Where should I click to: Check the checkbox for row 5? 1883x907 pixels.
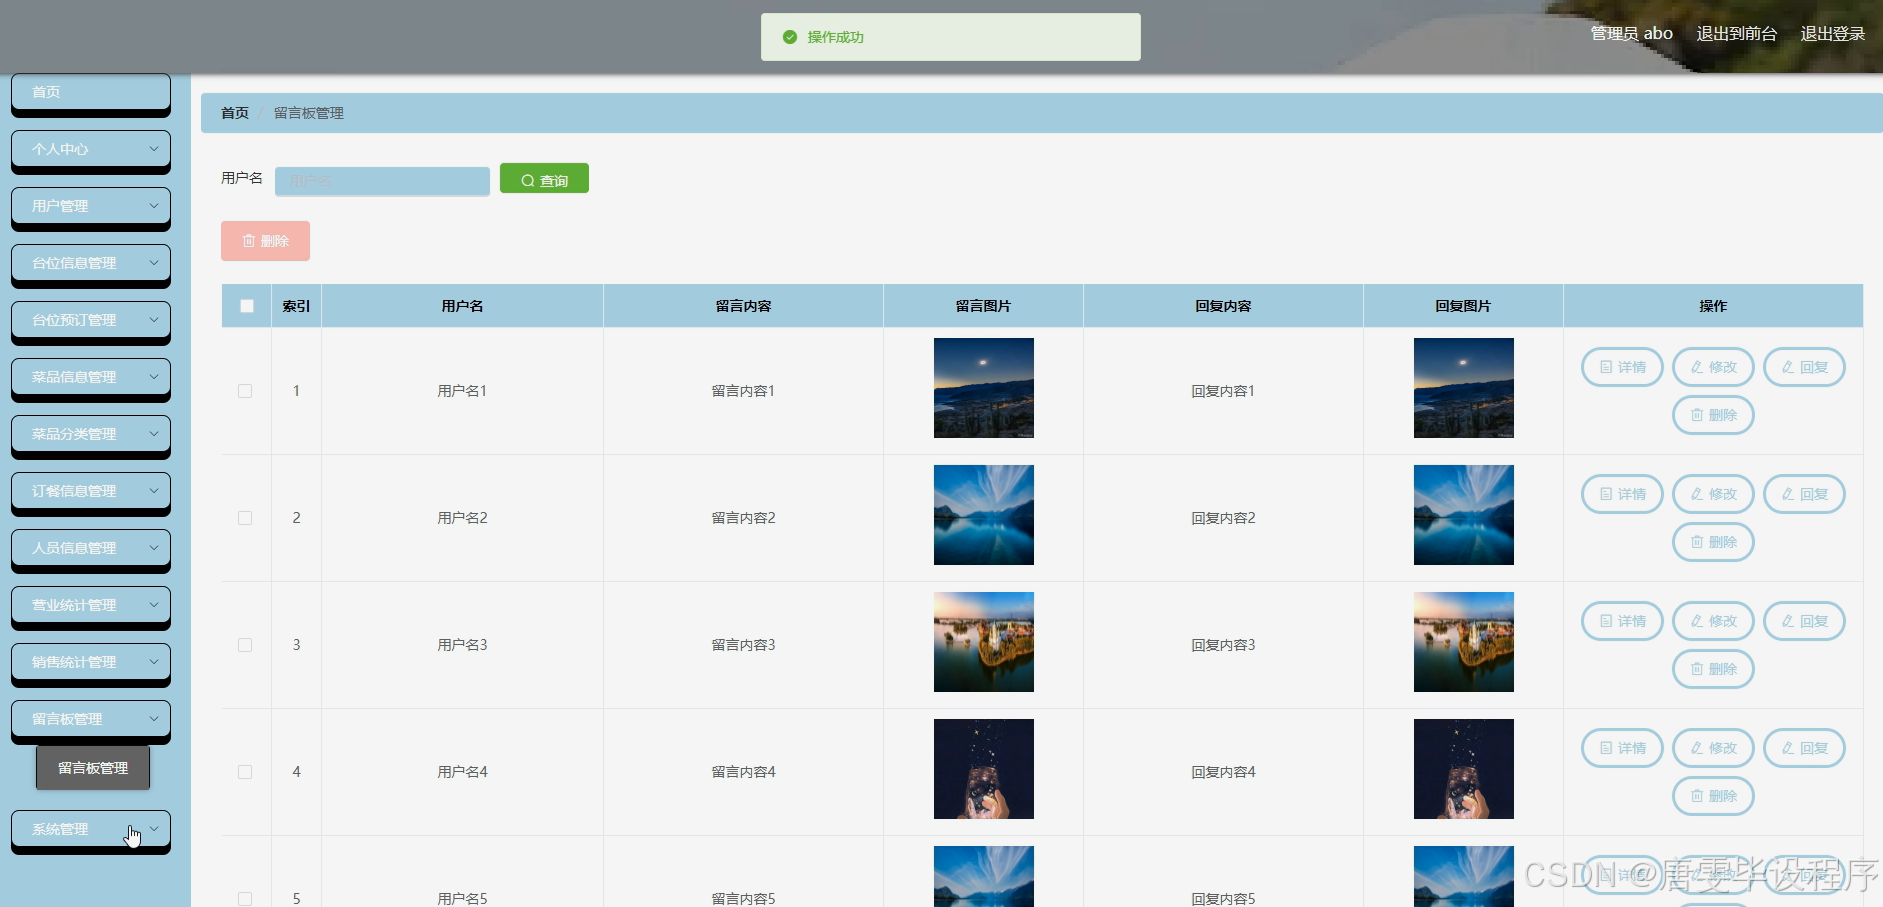tap(245, 899)
